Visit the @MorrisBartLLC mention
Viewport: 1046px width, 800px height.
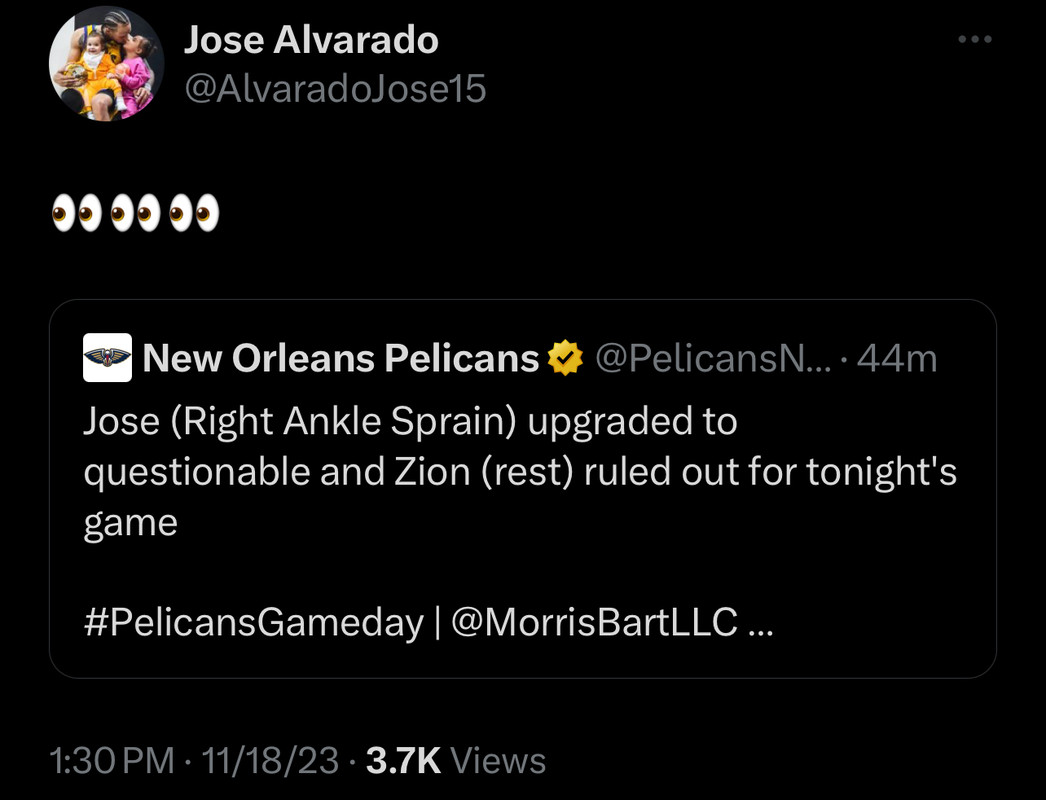pyautogui.click(x=594, y=623)
